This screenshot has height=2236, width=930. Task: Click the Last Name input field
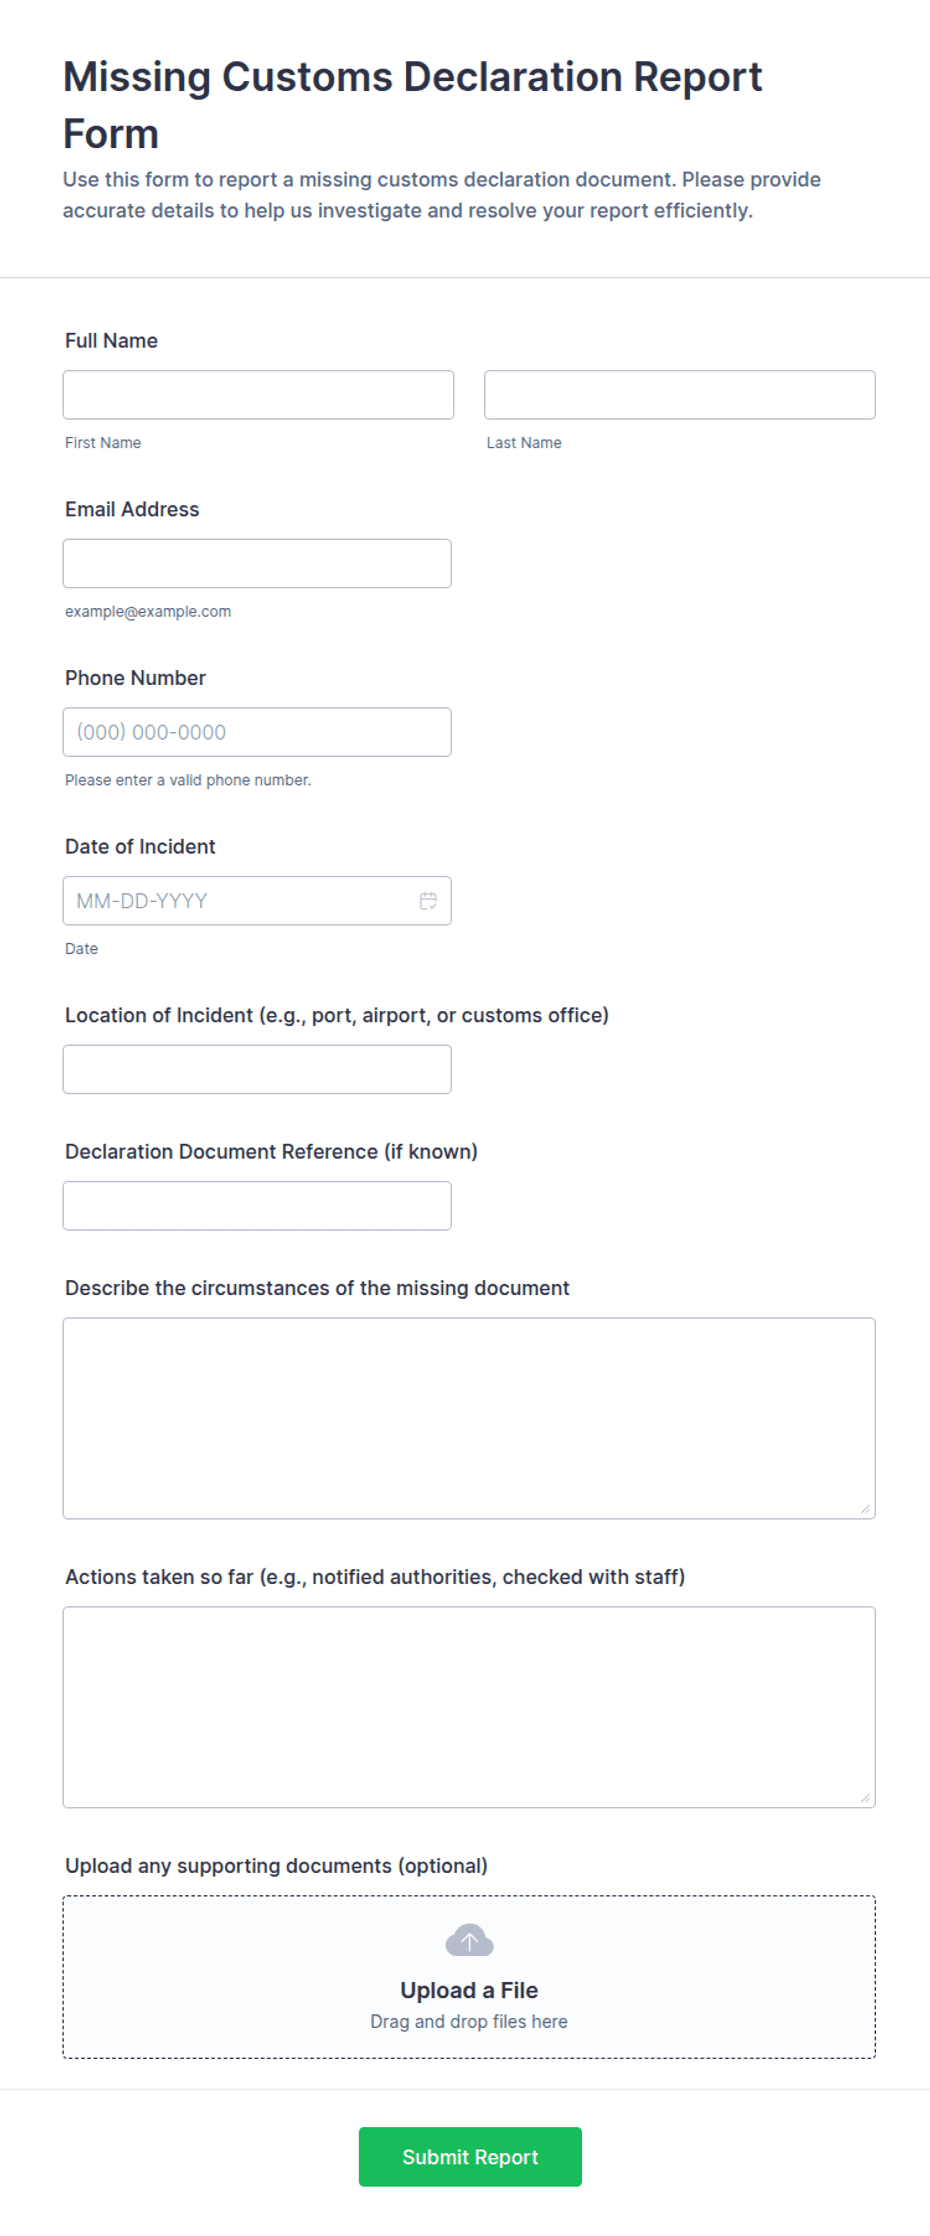pos(680,395)
